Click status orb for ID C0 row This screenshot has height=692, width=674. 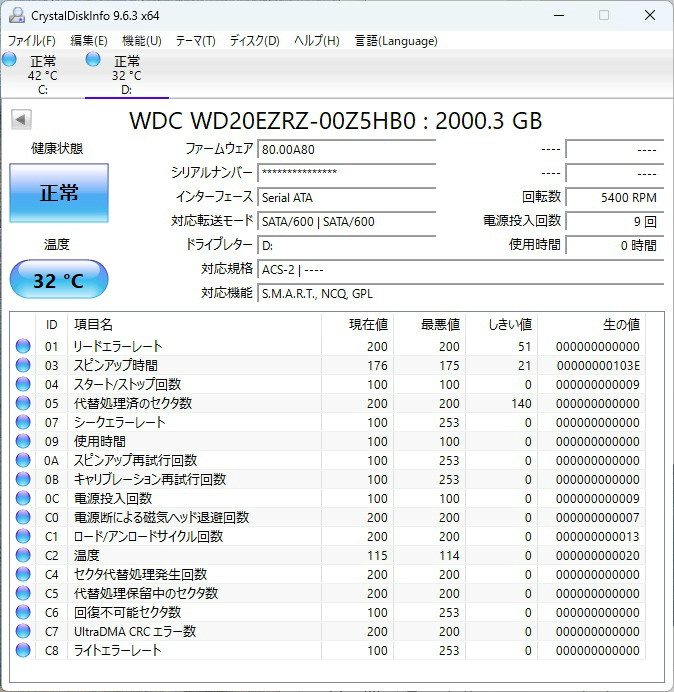23,517
